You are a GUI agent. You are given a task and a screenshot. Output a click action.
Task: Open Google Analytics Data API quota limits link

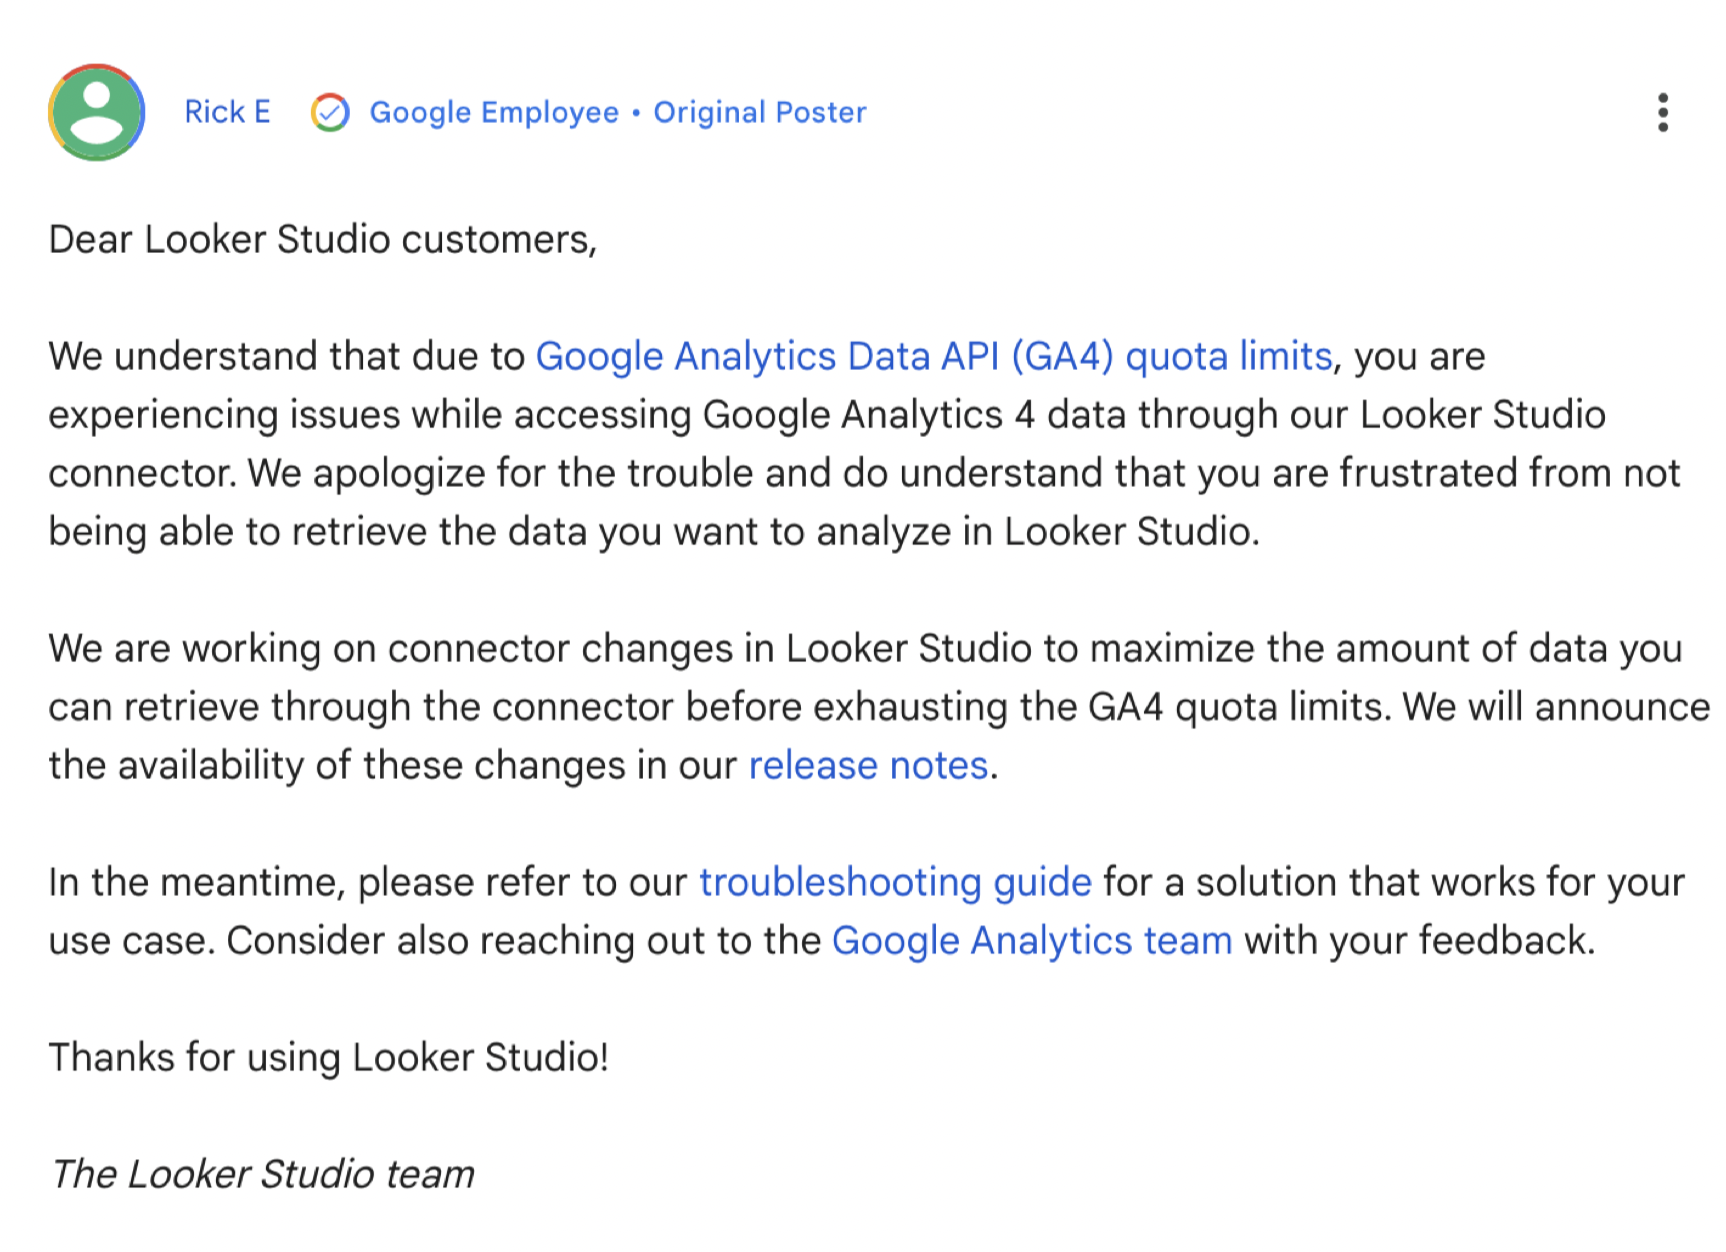tap(934, 356)
